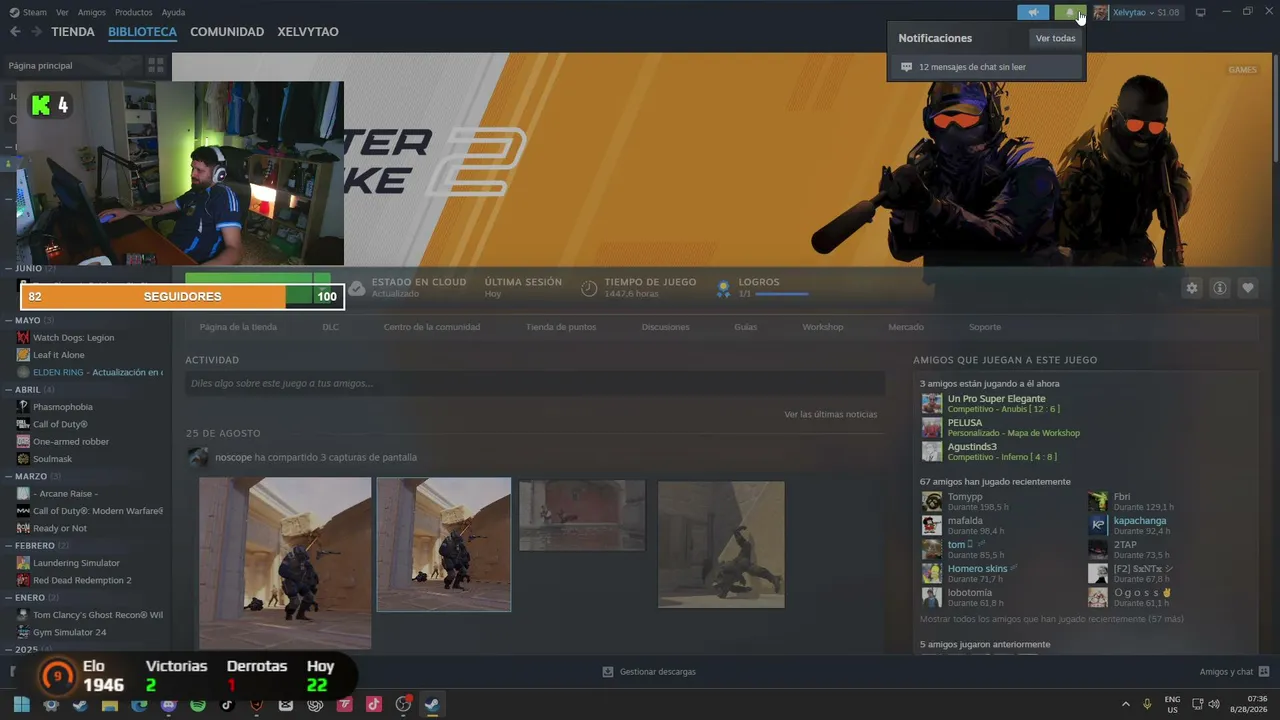Show all recently played friends link
Viewport: 1280px width, 720px height.
coord(1052,619)
